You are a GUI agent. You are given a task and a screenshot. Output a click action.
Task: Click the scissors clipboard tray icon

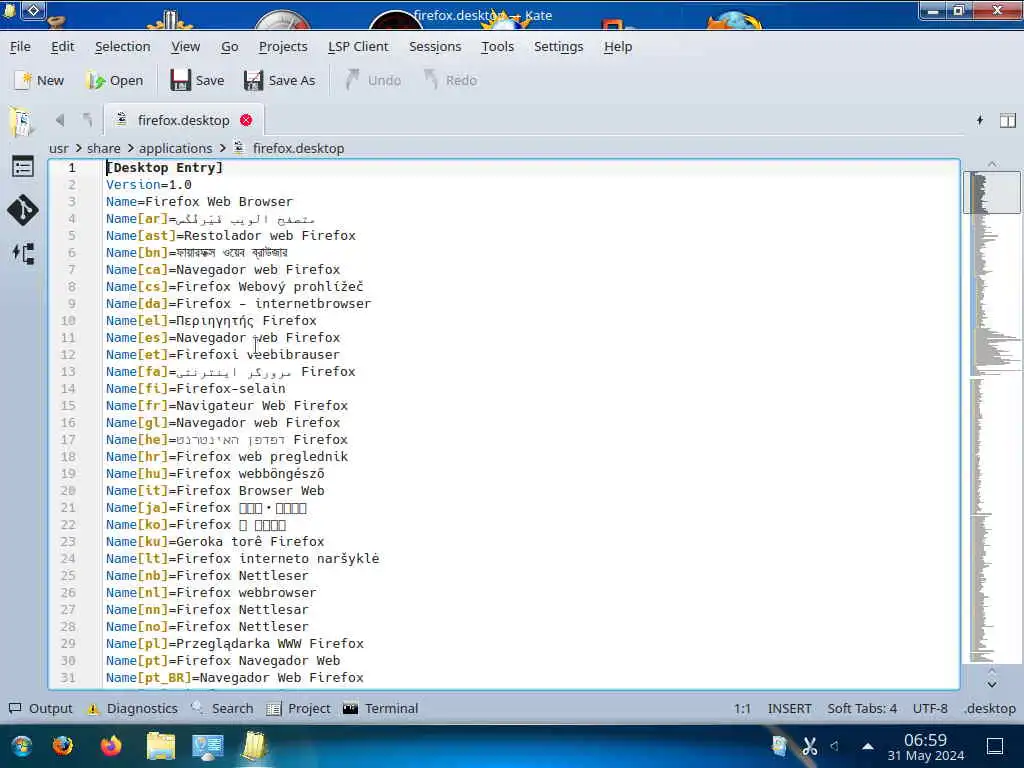tap(810, 746)
